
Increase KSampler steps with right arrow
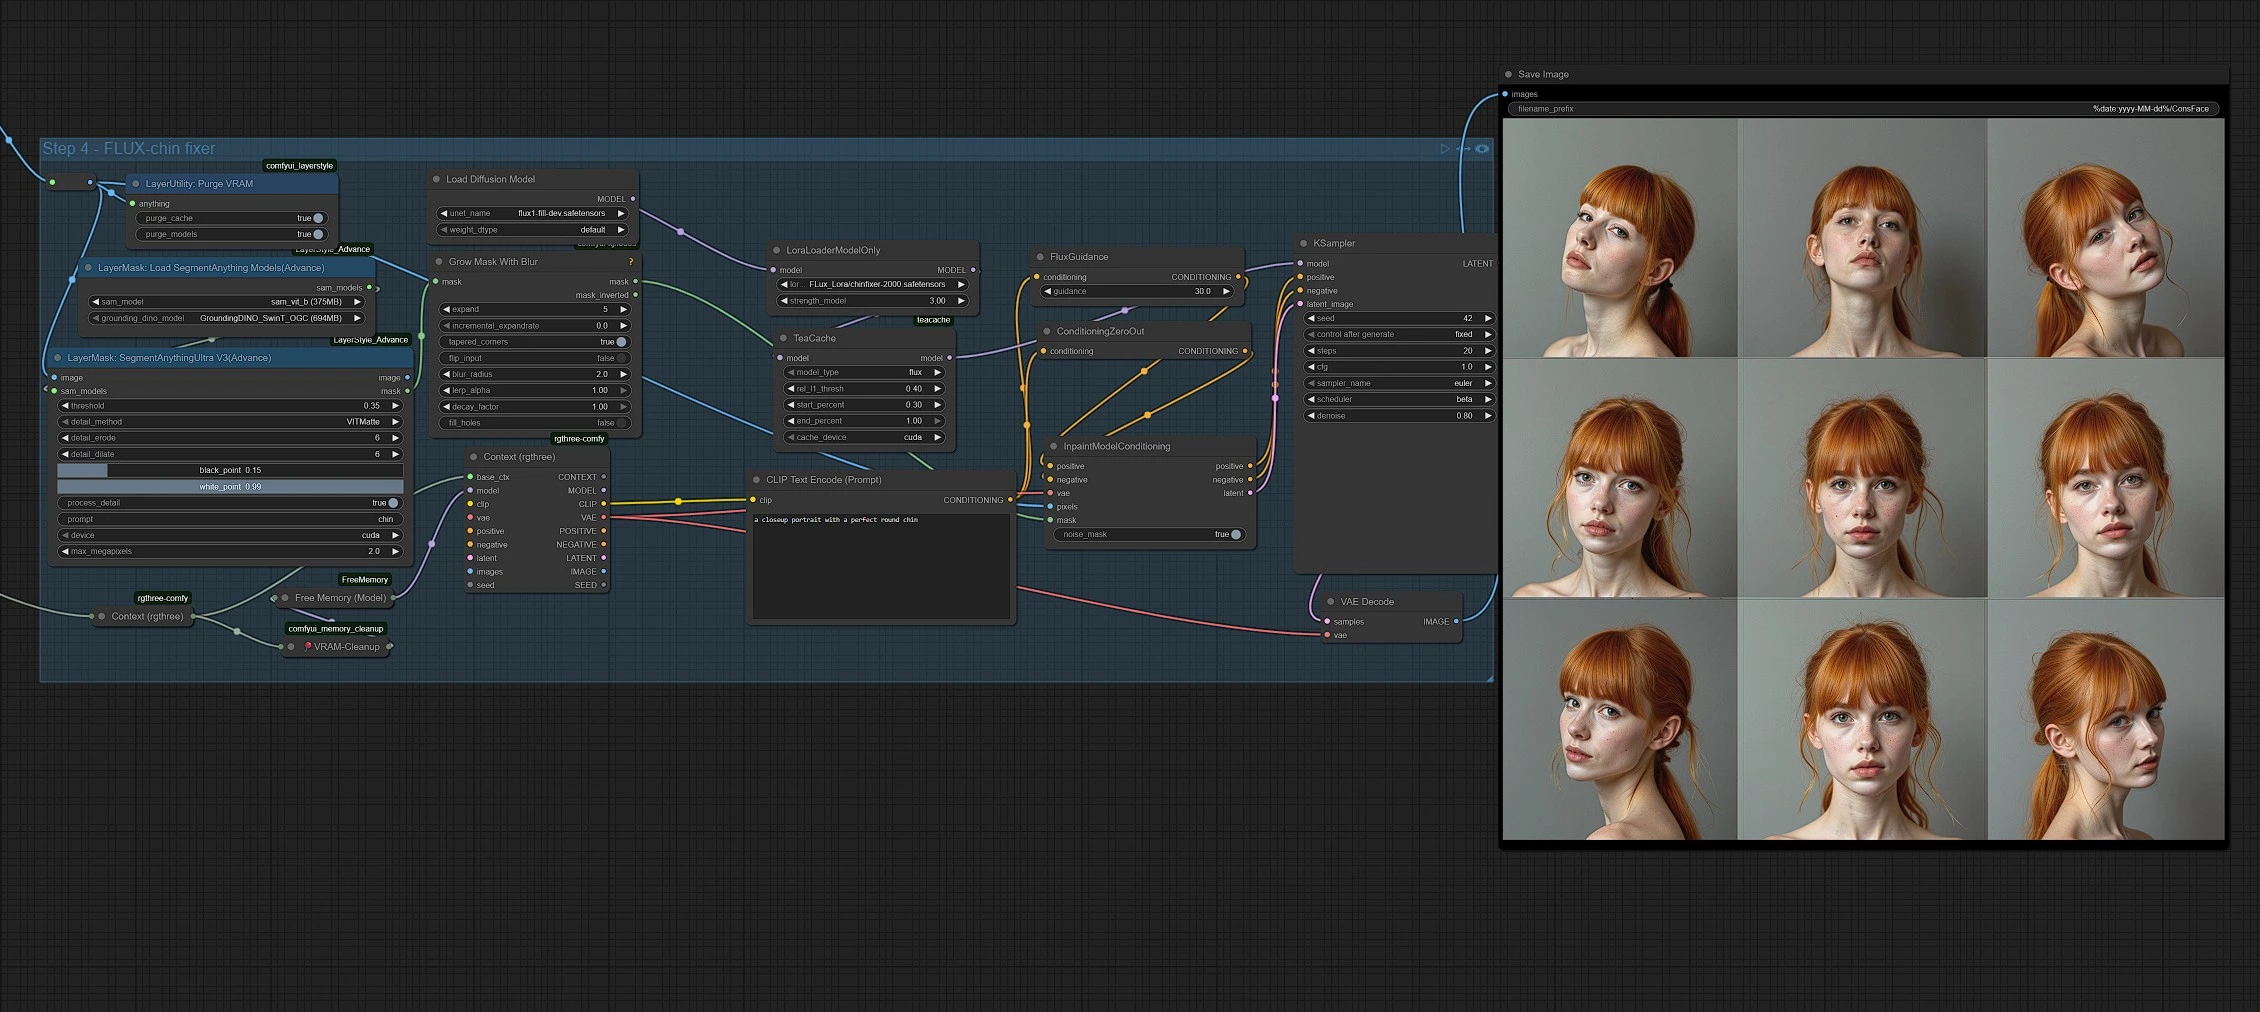[1488, 351]
